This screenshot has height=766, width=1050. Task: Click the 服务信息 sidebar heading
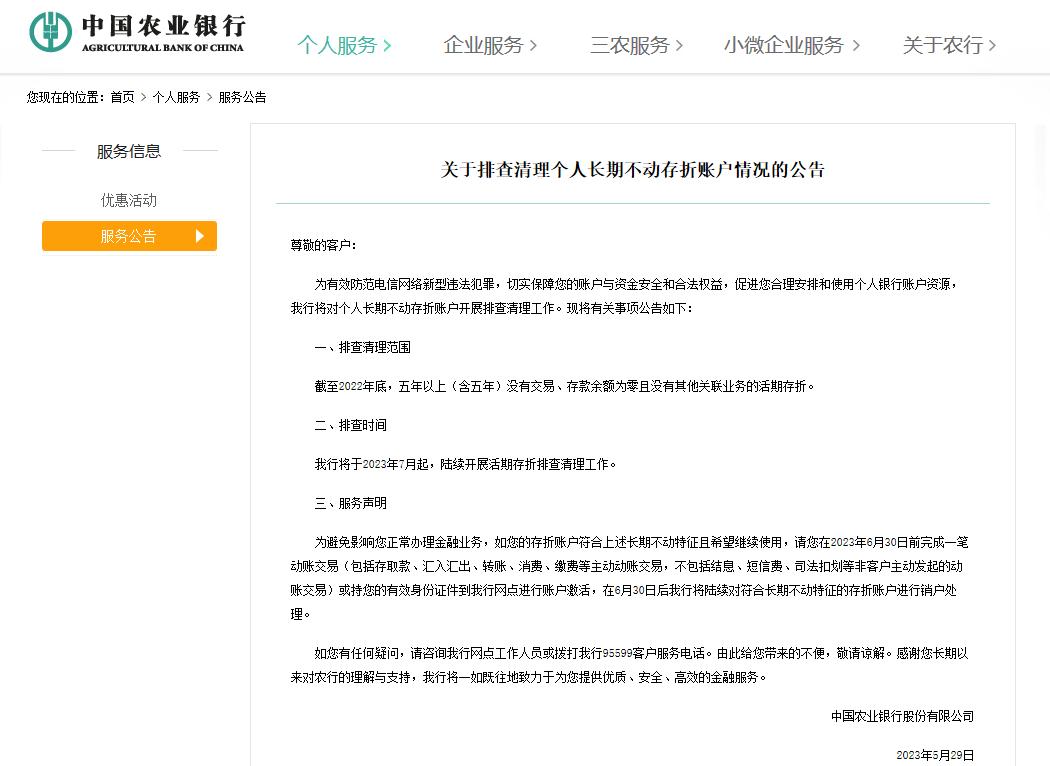128,151
